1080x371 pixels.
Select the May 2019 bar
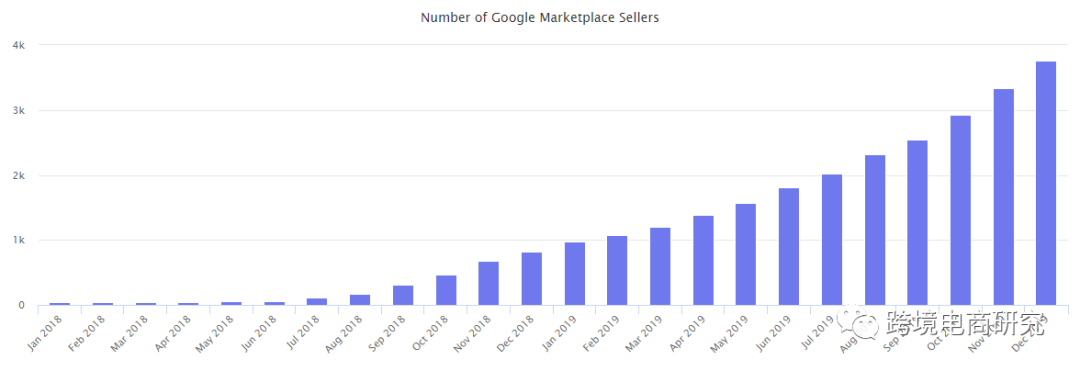coord(745,255)
